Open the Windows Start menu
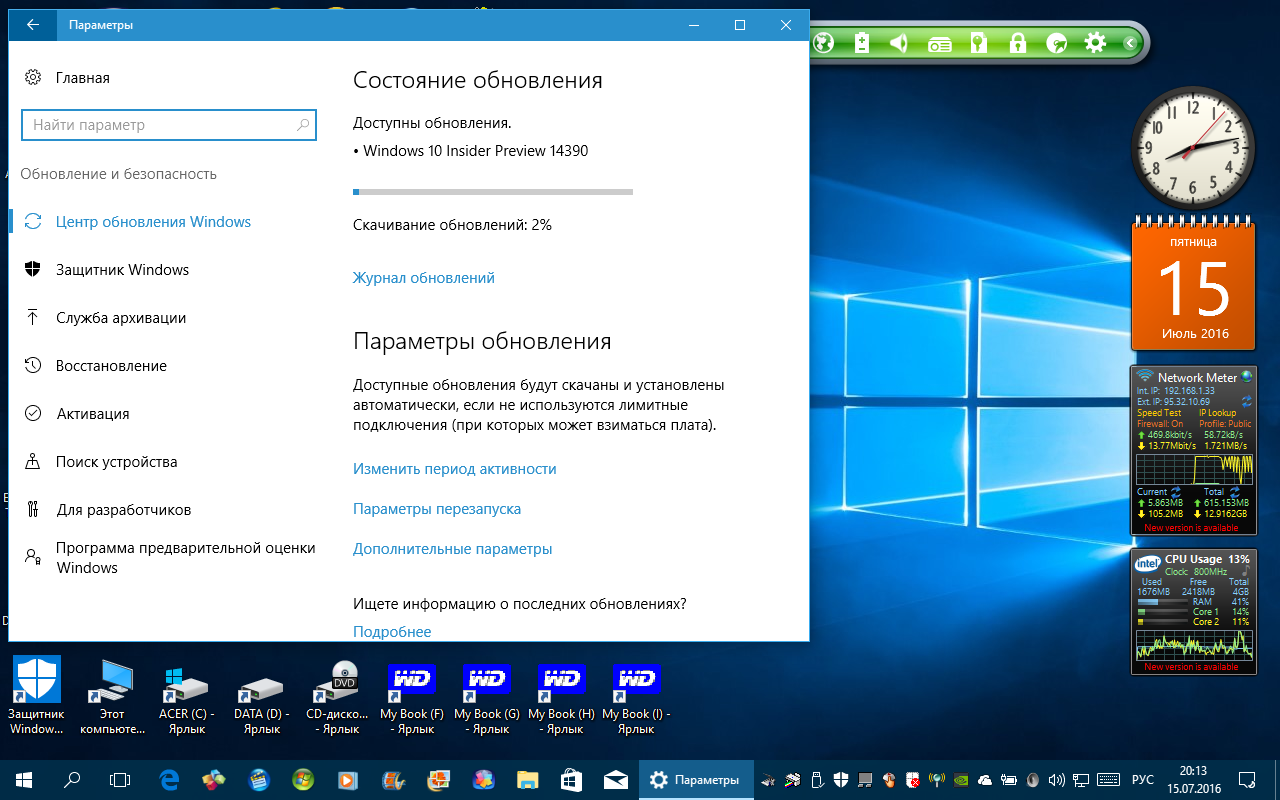The image size is (1280, 800). coord(24,780)
